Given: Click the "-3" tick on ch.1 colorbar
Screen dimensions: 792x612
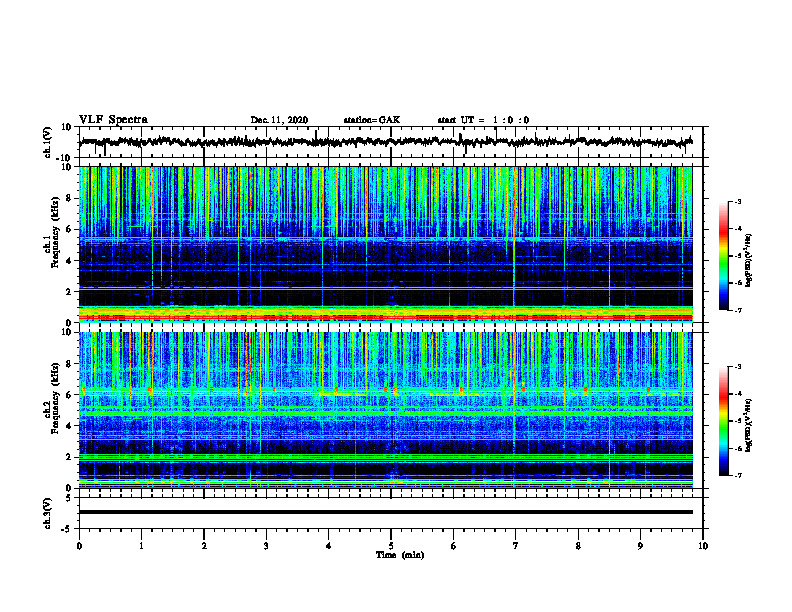Looking at the screenshot, I should pyautogui.click(x=737, y=201).
